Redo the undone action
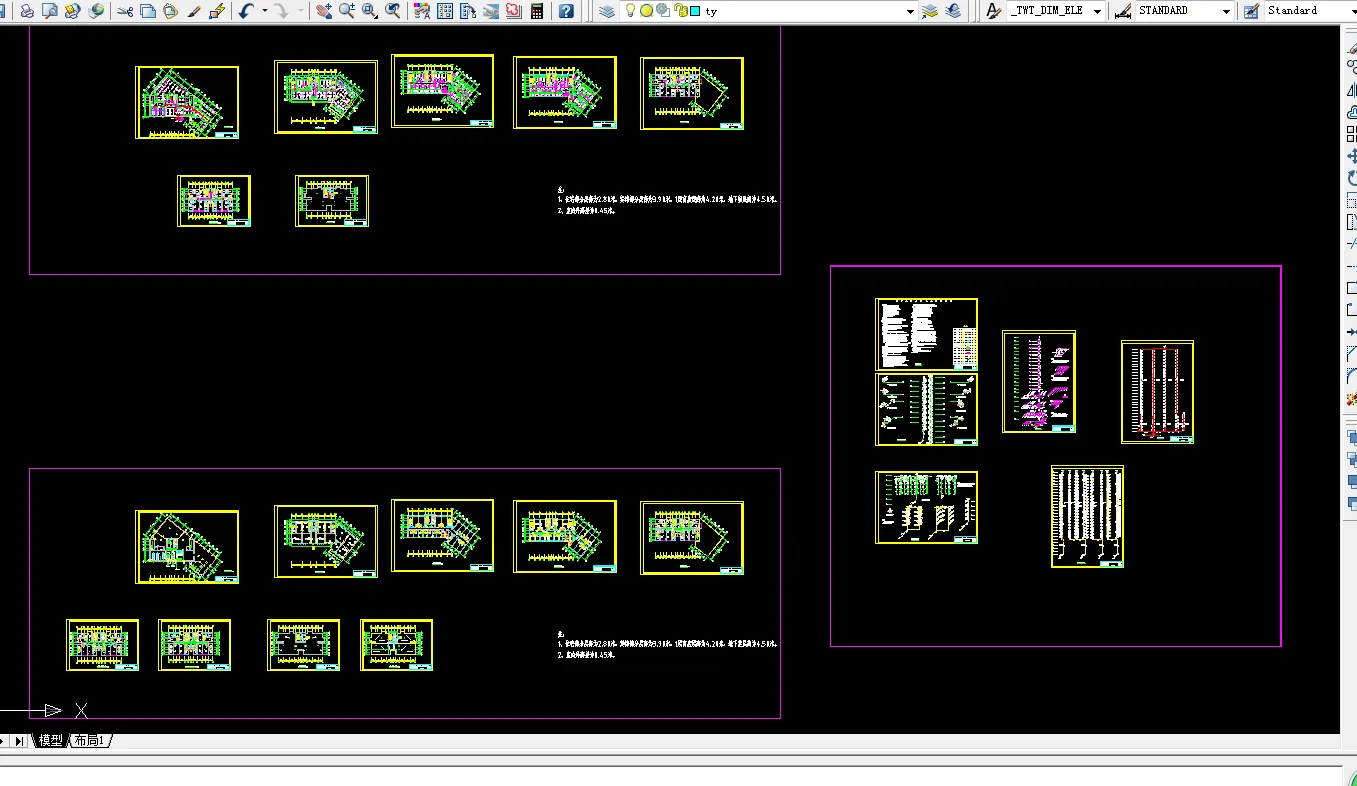This screenshot has height=786, width=1357. (x=282, y=11)
